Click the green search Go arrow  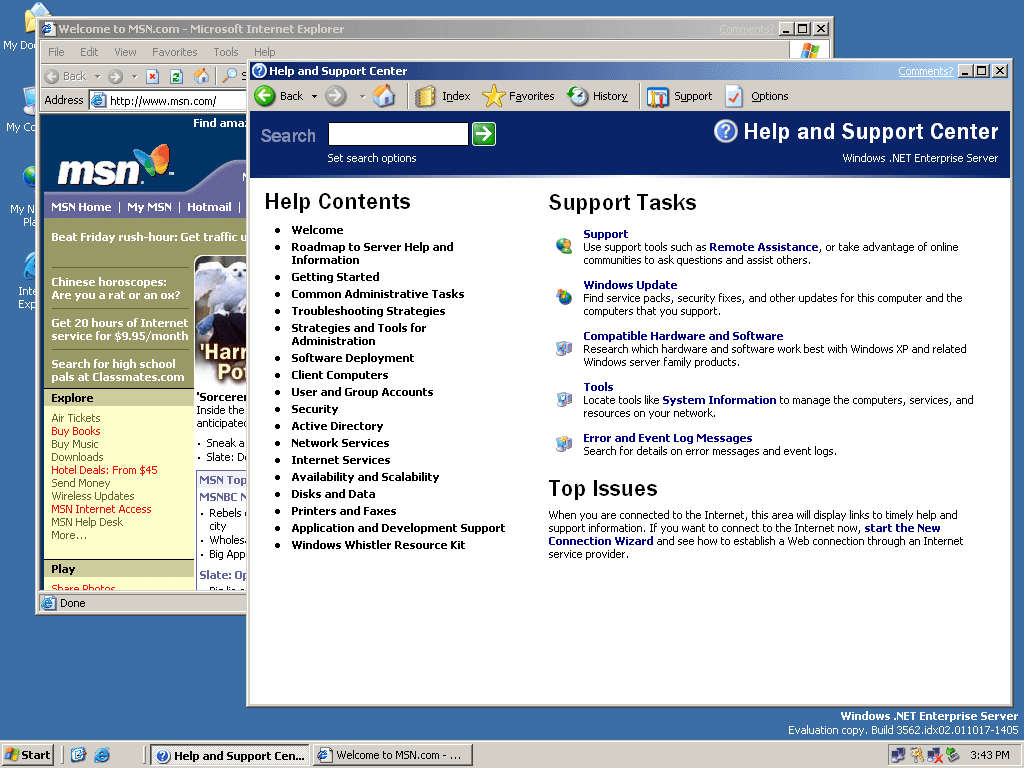484,134
